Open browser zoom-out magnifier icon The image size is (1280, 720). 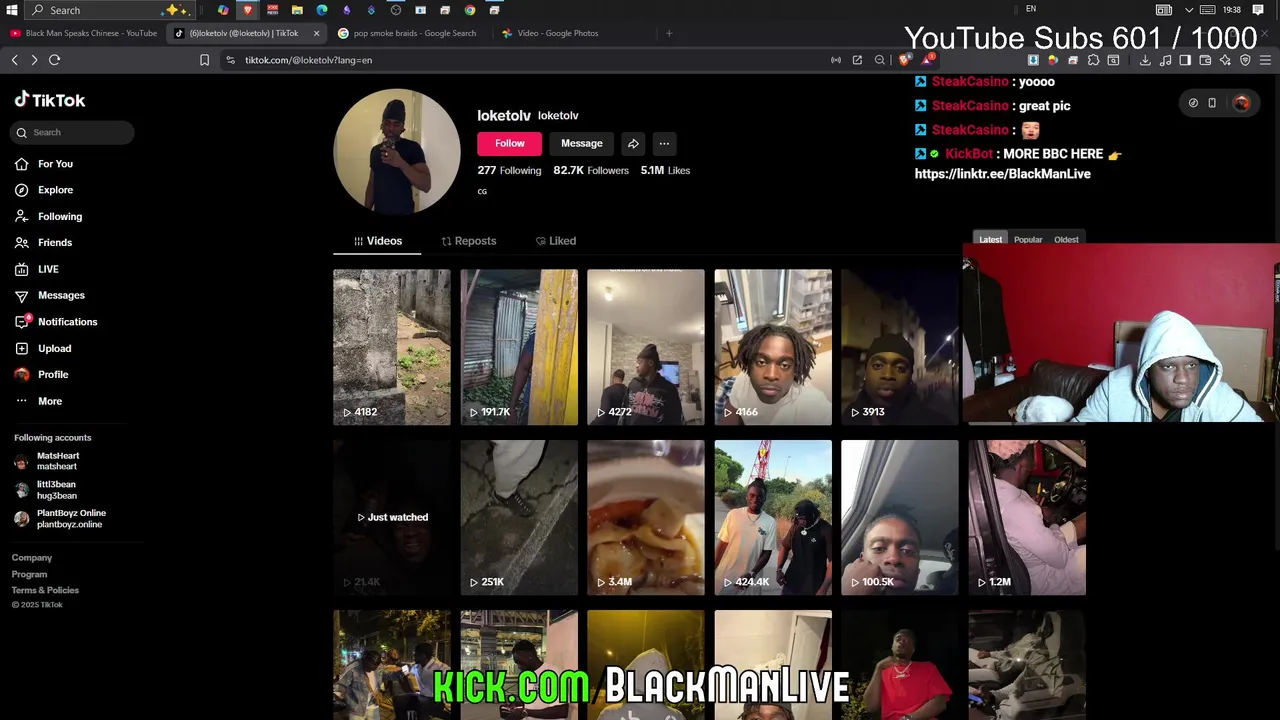coord(880,60)
